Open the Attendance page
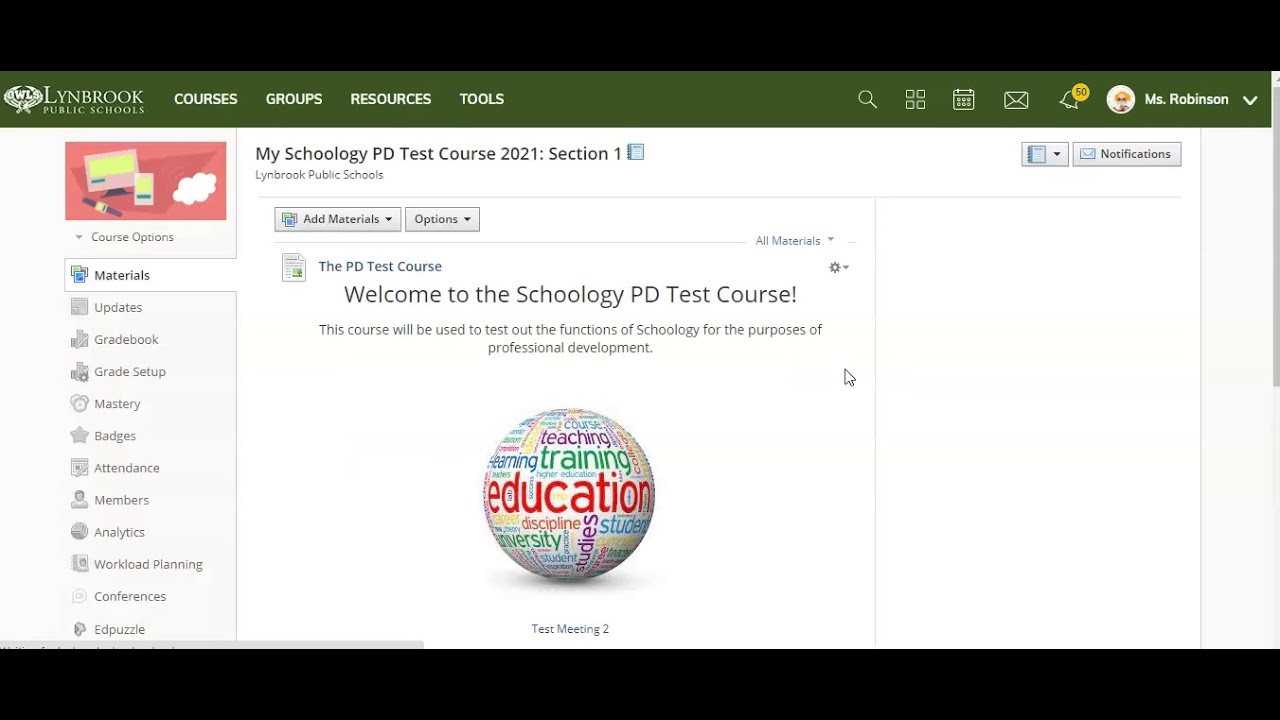The image size is (1280, 720). coord(127,467)
